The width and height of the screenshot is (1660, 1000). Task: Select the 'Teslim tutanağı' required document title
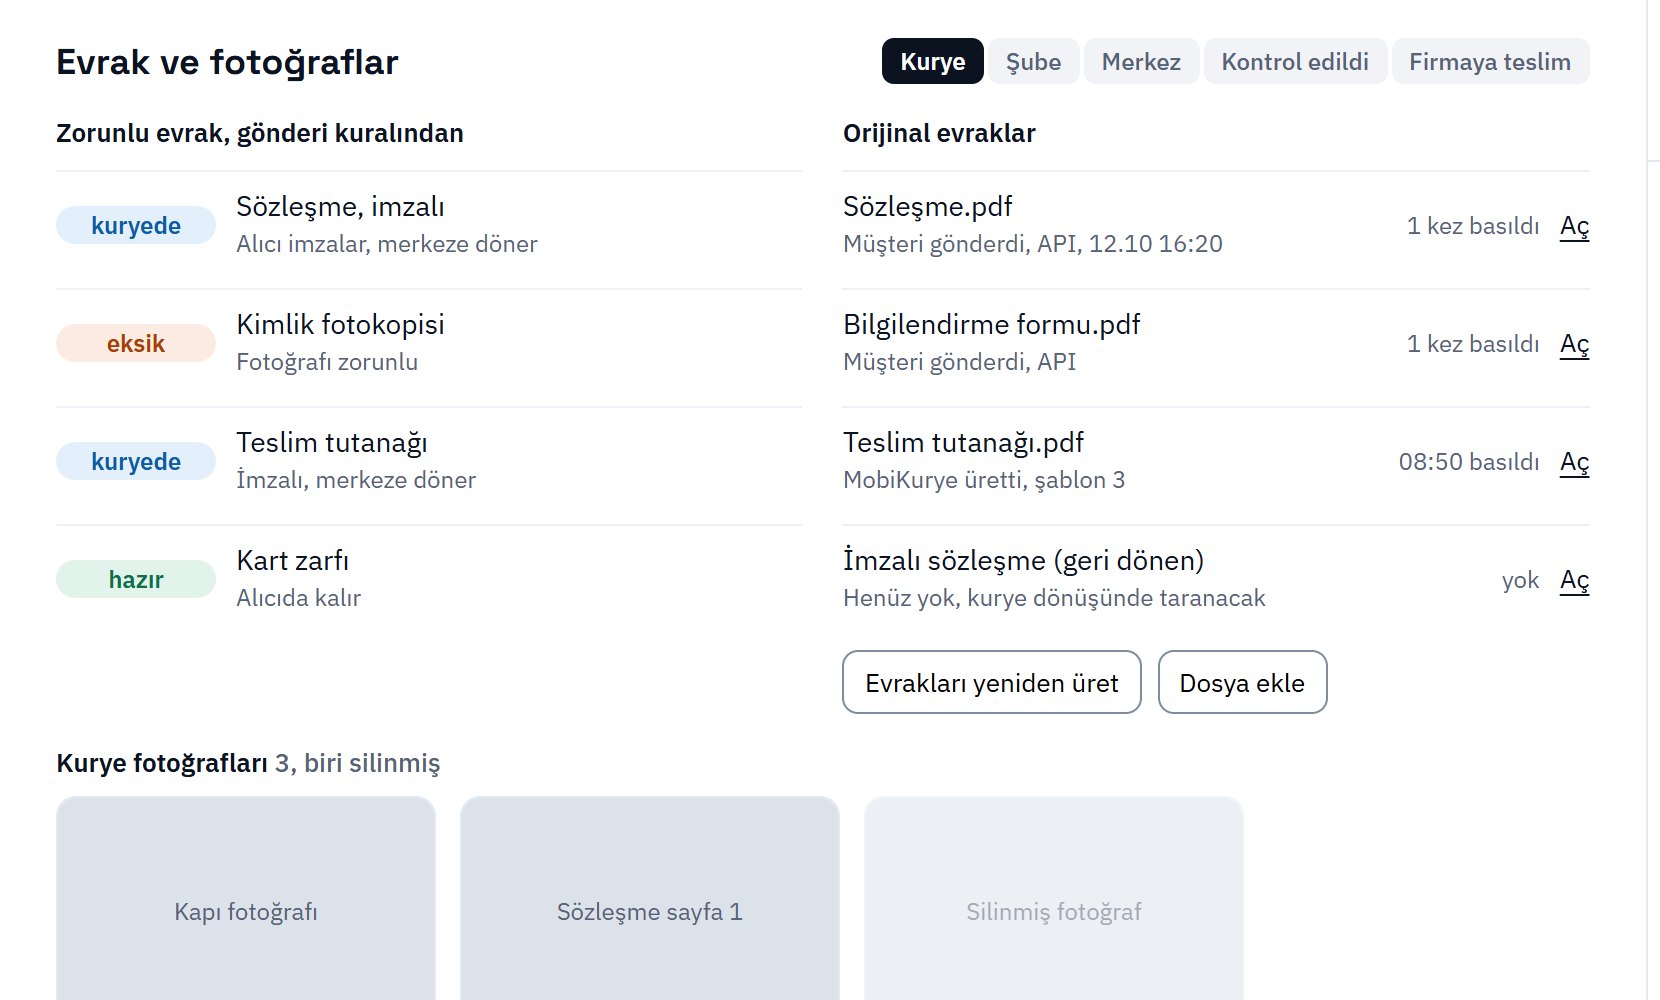coord(332,443)
